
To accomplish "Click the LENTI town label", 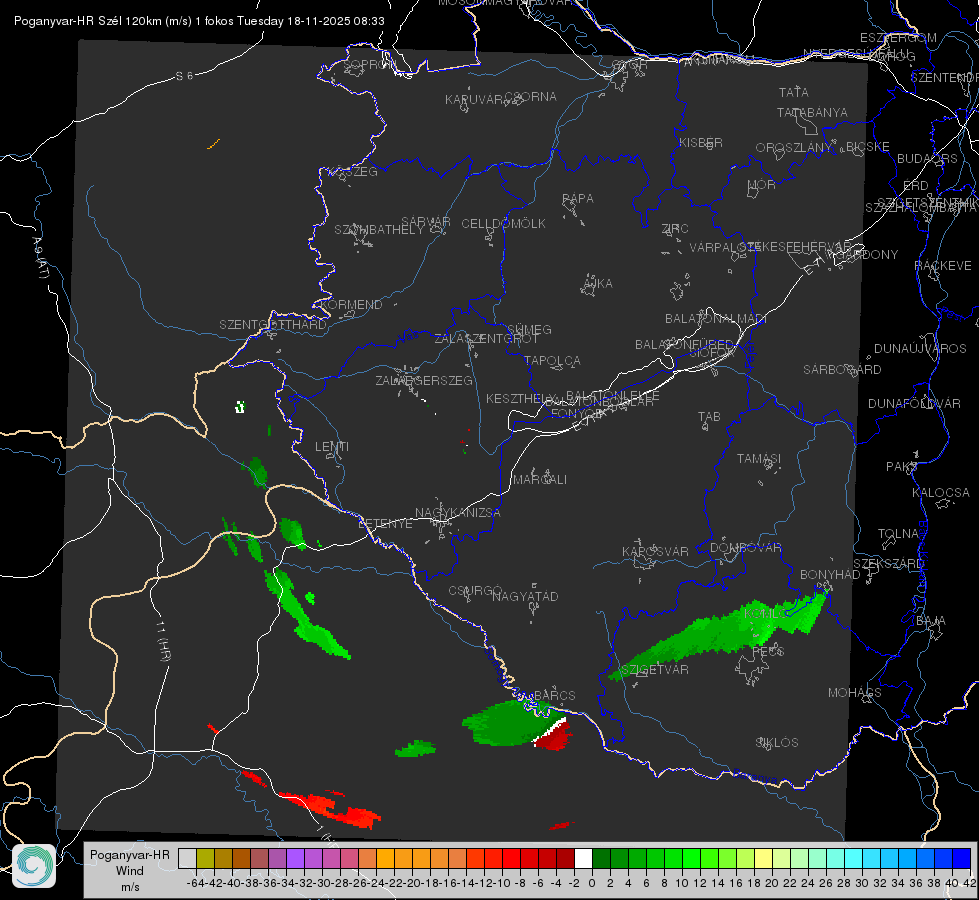I will (x=332, y=447).
